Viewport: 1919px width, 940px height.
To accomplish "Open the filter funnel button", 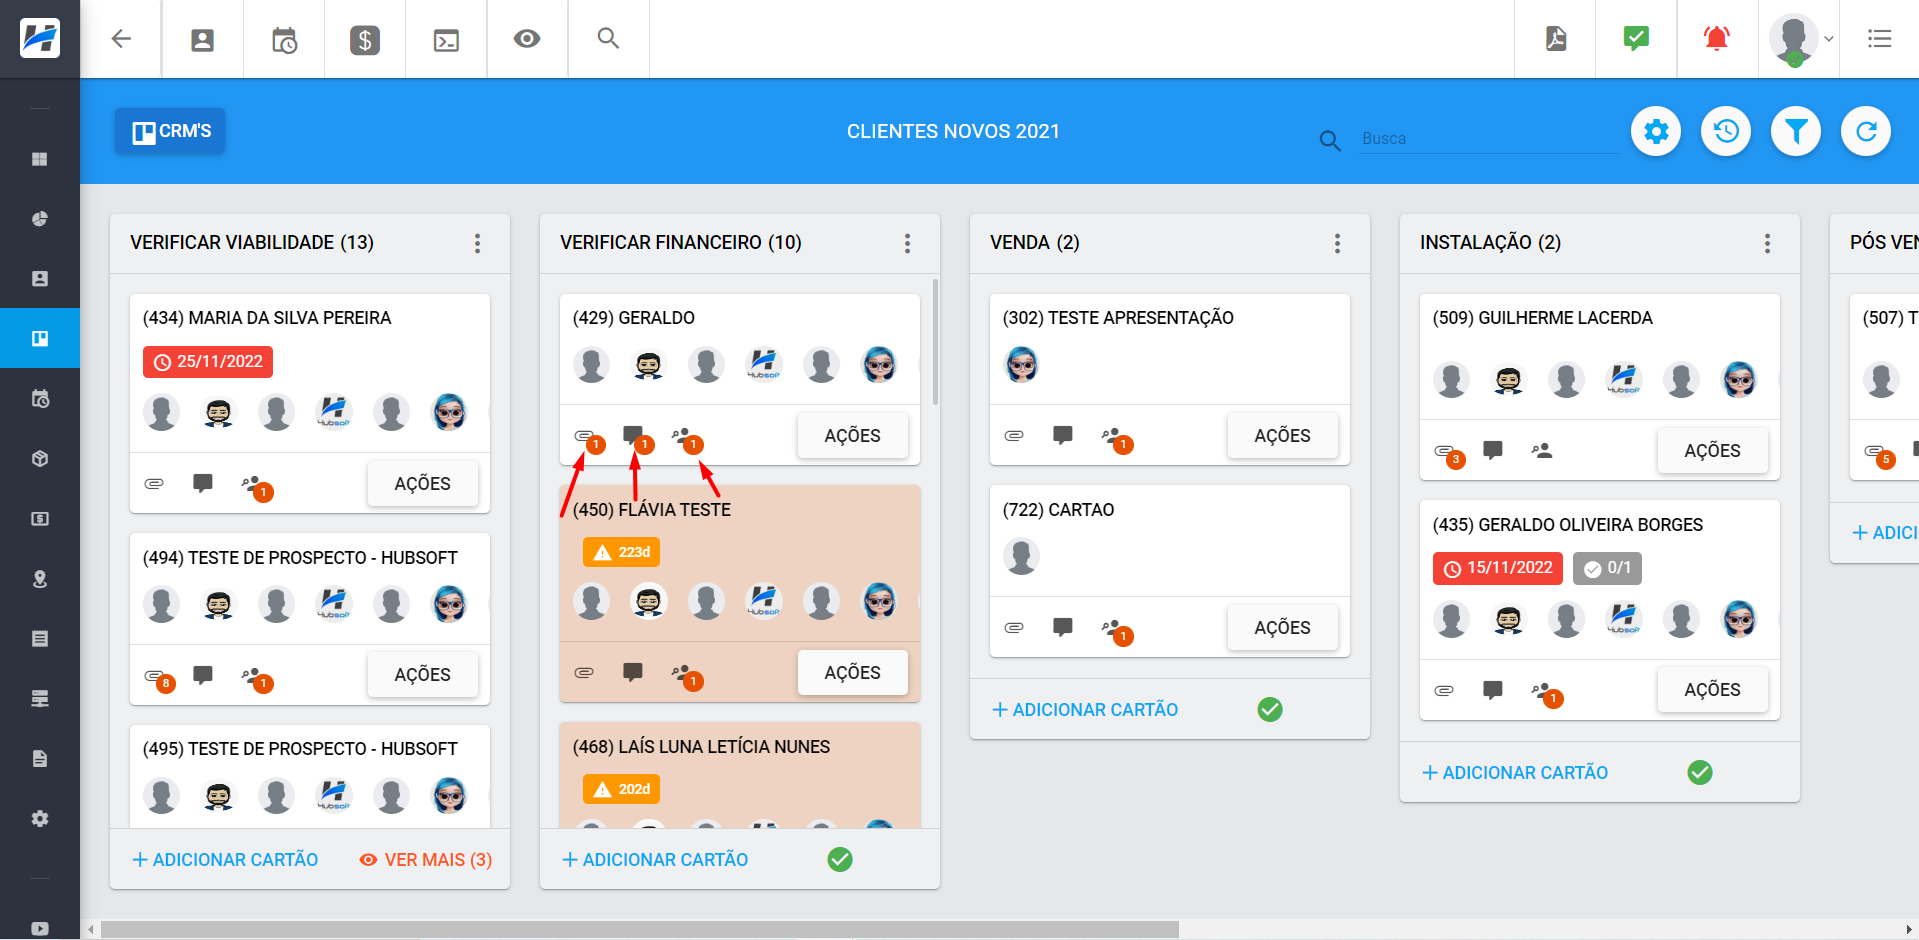I will (x=1796, y=131).
